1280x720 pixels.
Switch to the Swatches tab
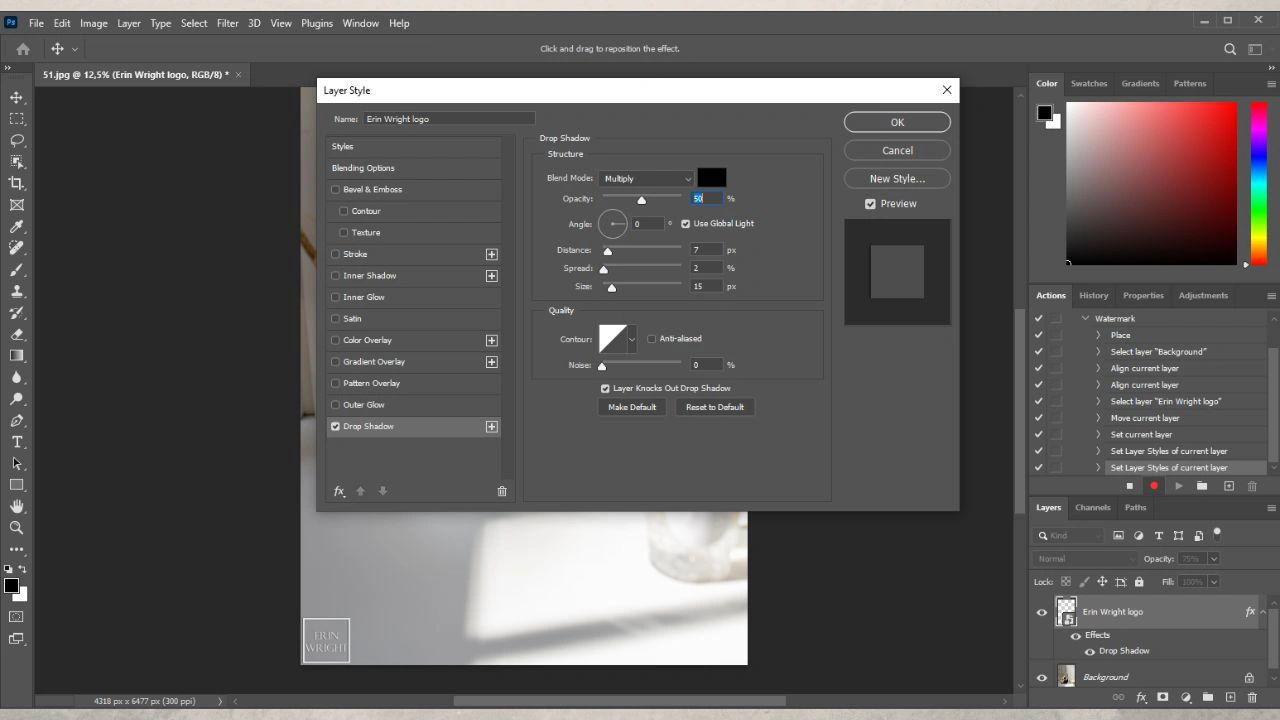(1089, 83)
